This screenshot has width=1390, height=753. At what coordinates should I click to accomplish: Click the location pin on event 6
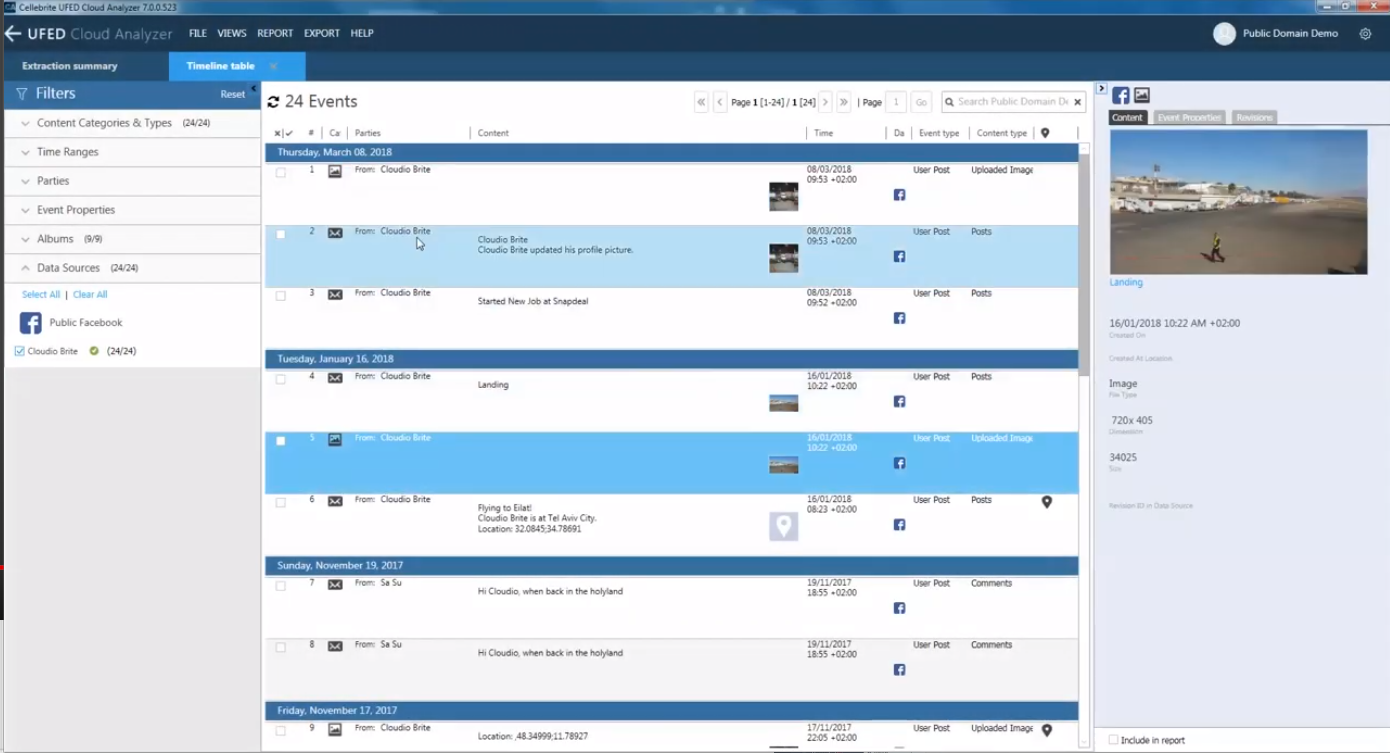coord(1047,502)
